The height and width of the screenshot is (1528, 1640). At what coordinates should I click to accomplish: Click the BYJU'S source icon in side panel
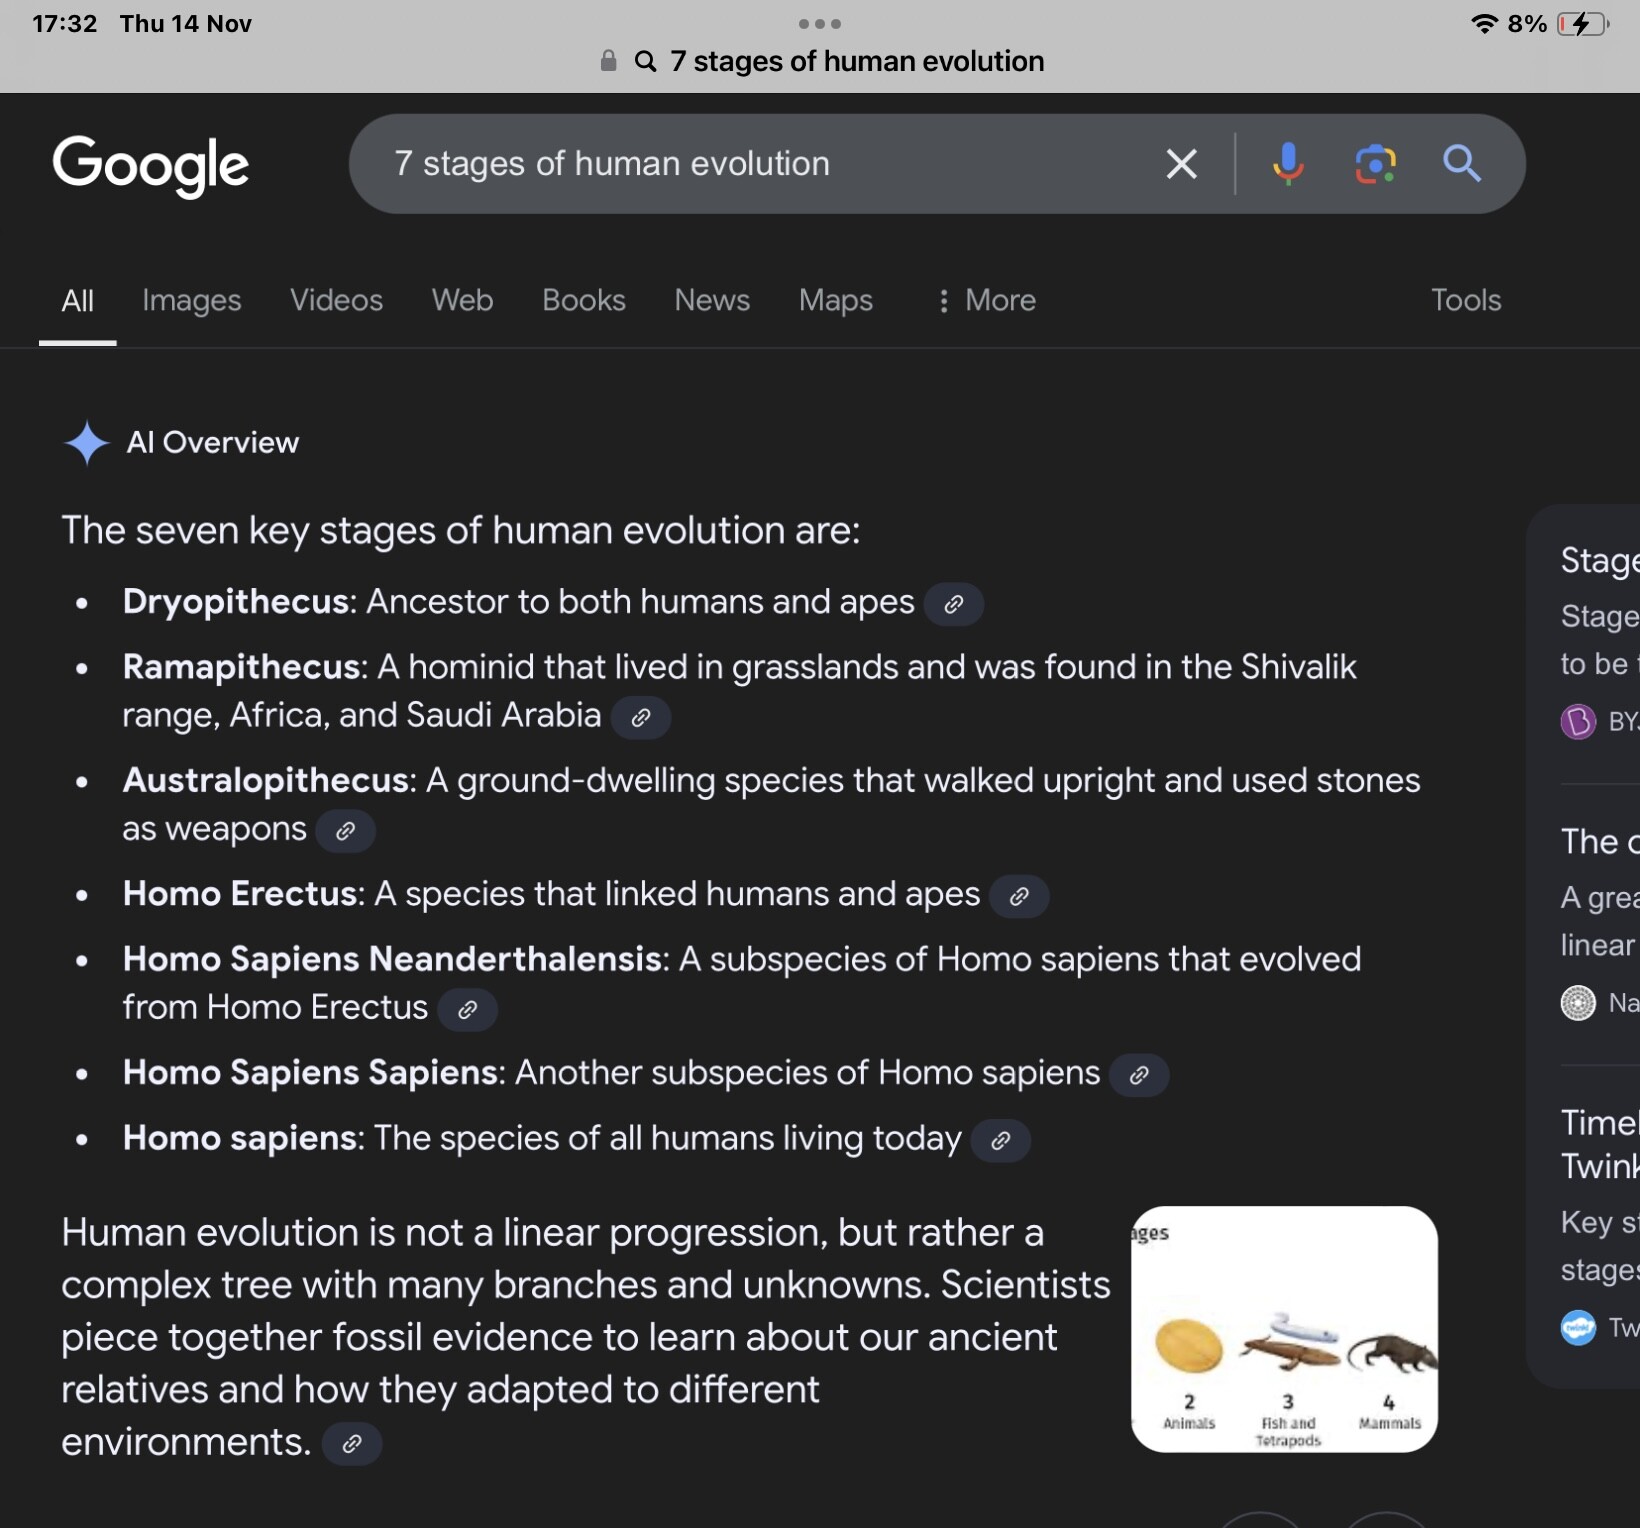(x=1578, y=721)
